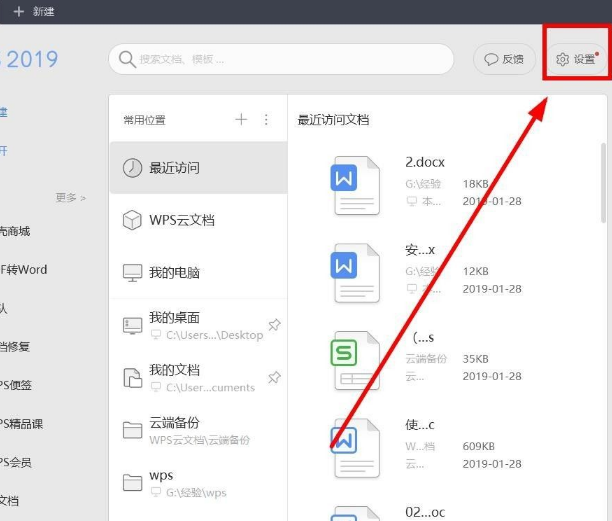Click the 02...oc file name
The width and height of the screenshot is (612, 521).
click(425, 512)
